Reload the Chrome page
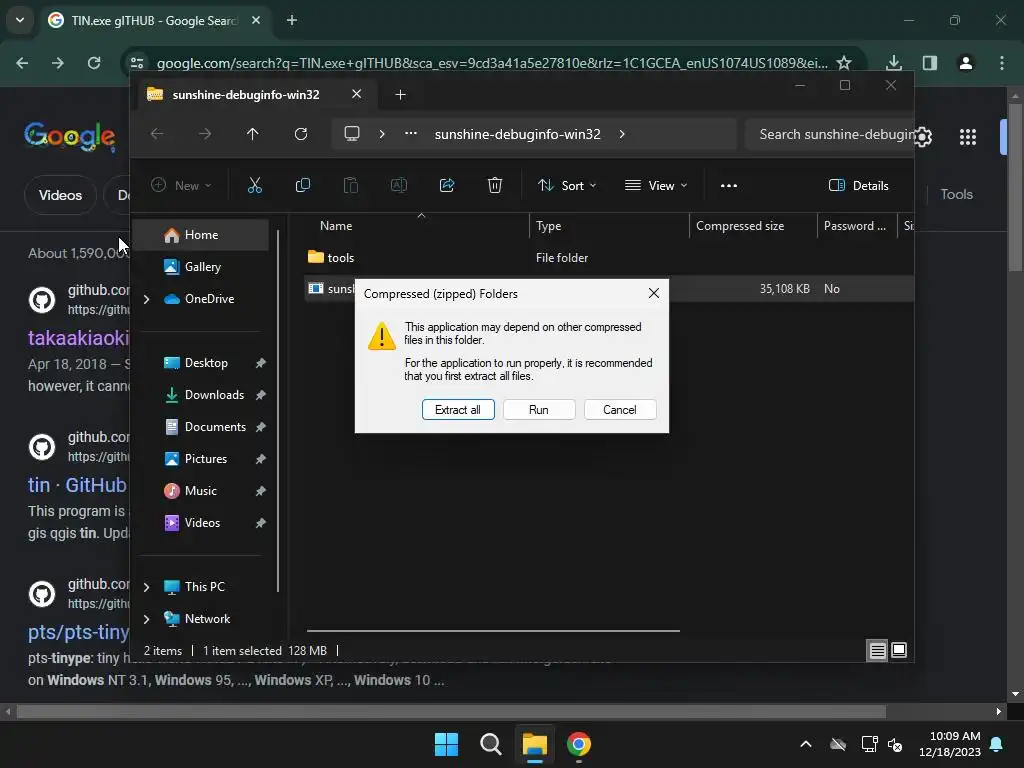Screen dimensions: 1024x768 (x=94, y=63)
